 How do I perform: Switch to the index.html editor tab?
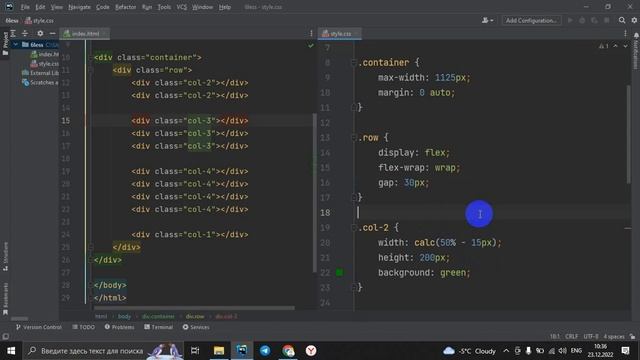(85, 33)
